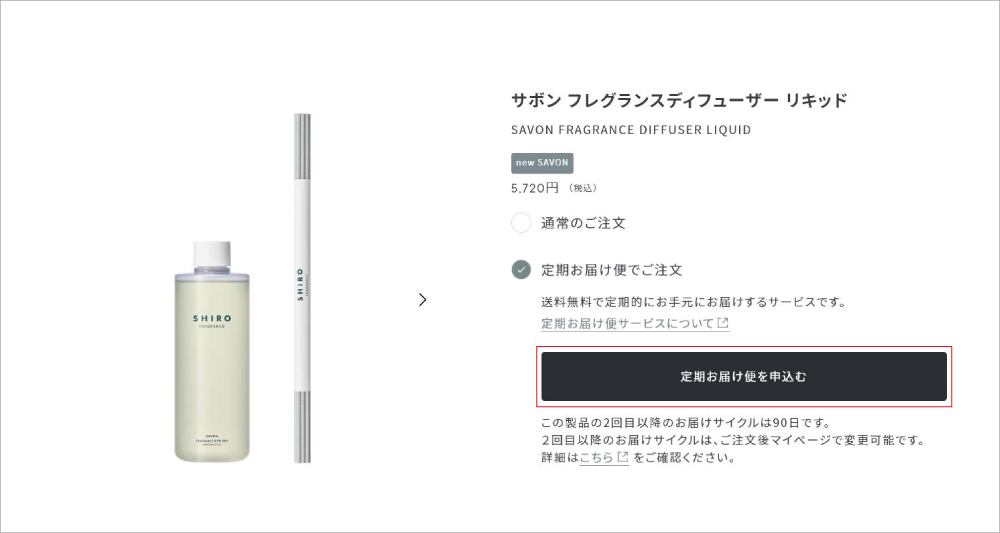The height and width of the screenshot is (533, 1000).
Task: Follow the こちら details link
Action: tap(596, 458)
